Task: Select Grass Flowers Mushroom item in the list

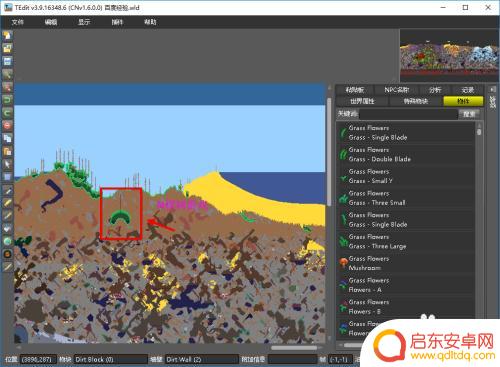Action: [x=406, y=263]
